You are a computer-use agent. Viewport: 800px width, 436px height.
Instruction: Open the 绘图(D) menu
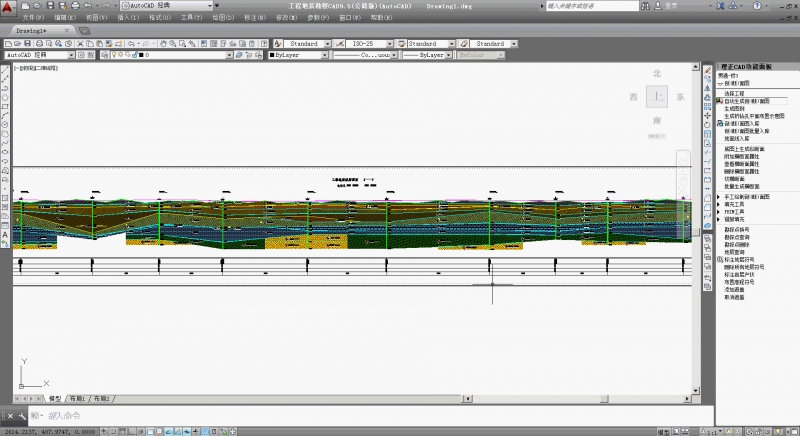point(223,18)
